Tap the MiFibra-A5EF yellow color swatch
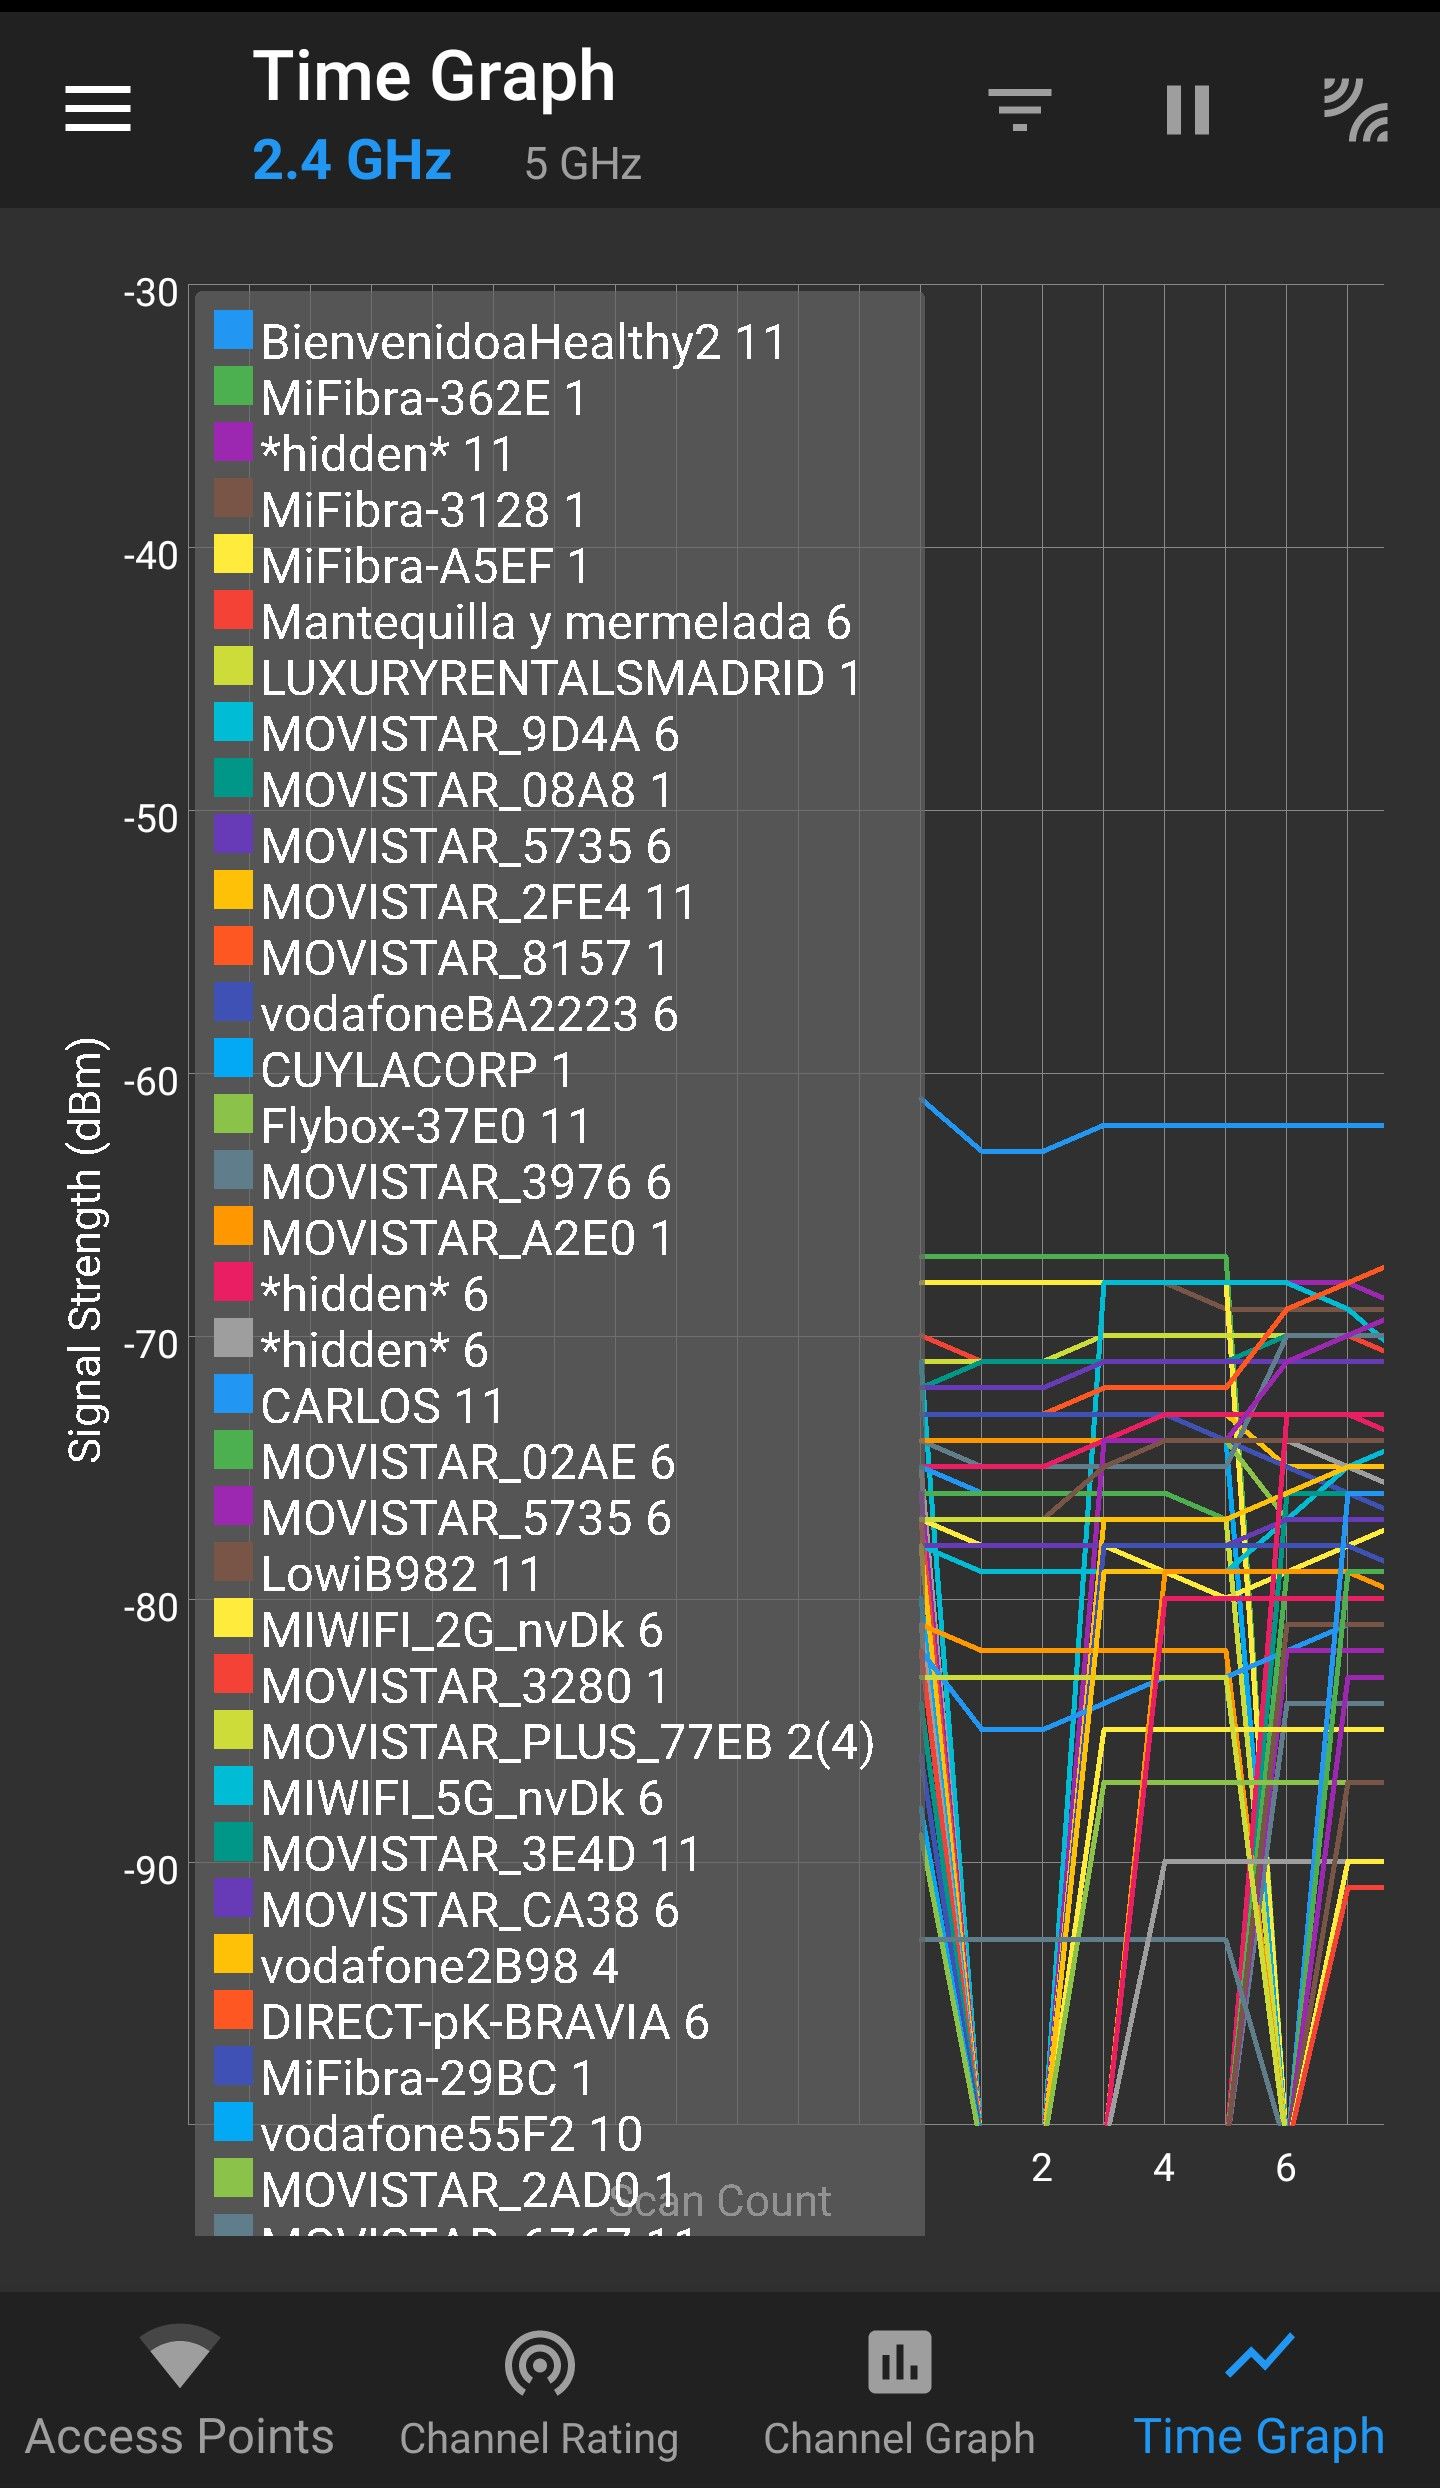 233,554
